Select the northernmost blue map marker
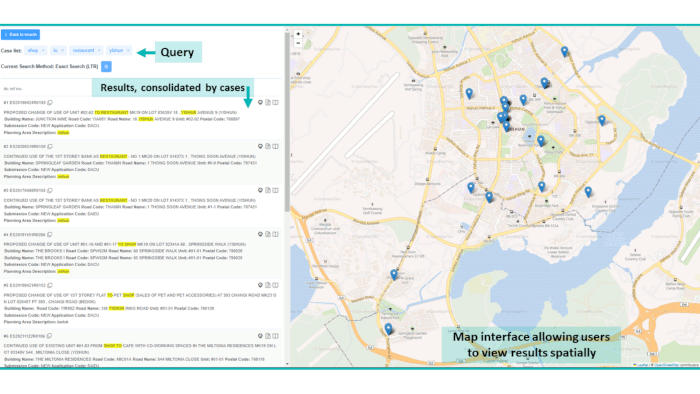700x394 pixels. click(x=565, y=51)
